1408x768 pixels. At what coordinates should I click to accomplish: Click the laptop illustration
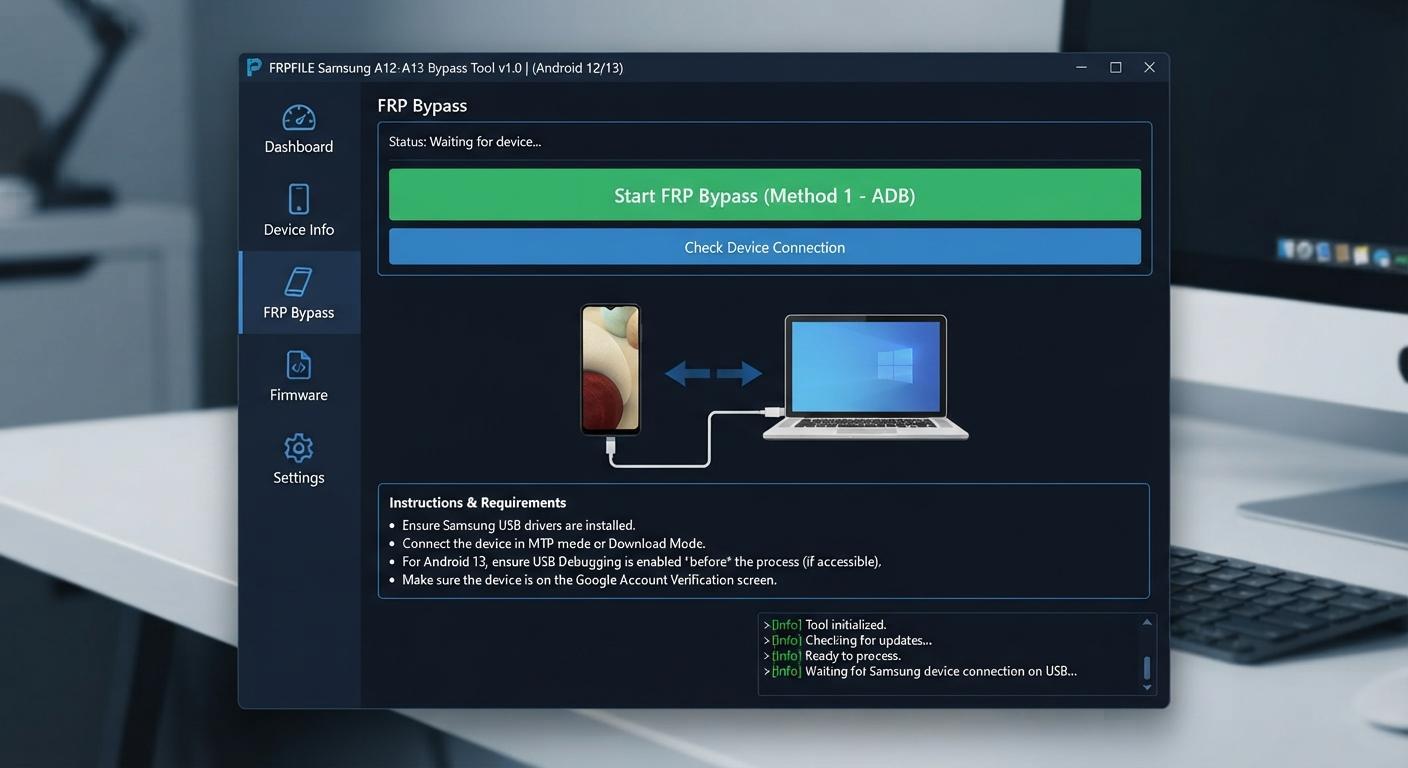pos(866,377)
